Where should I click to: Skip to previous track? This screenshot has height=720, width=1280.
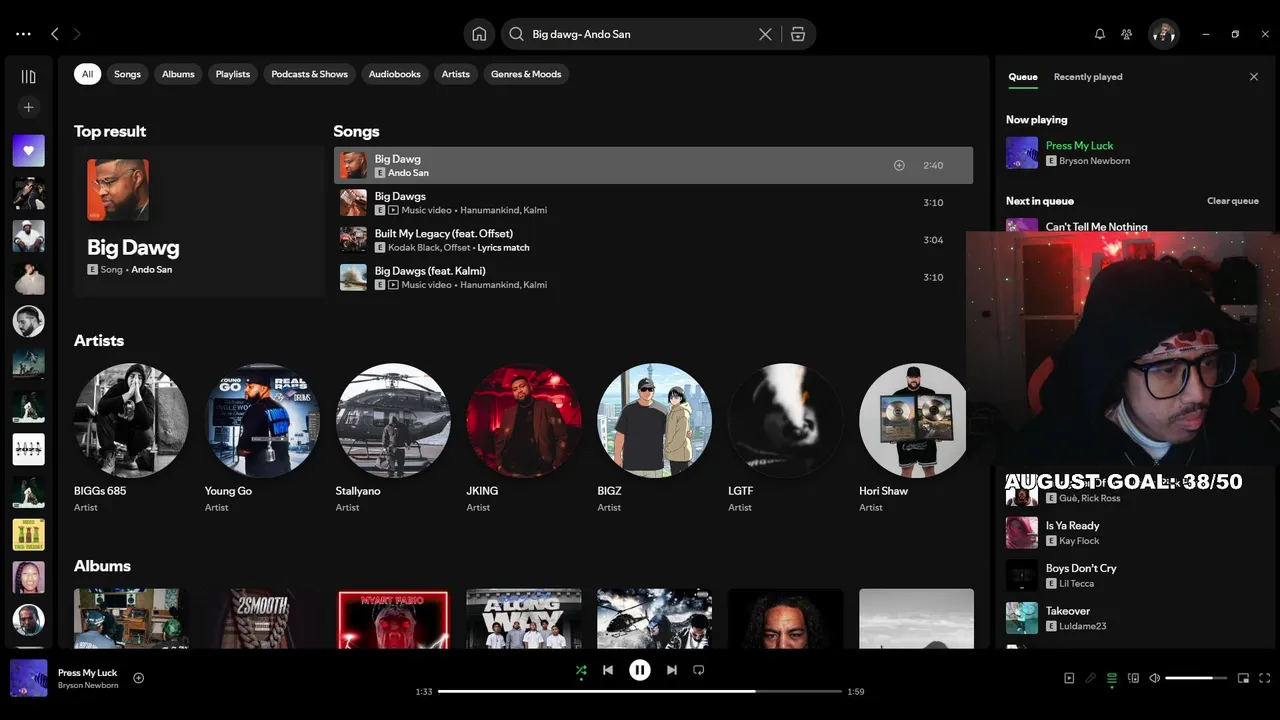[x=608, y=670]
